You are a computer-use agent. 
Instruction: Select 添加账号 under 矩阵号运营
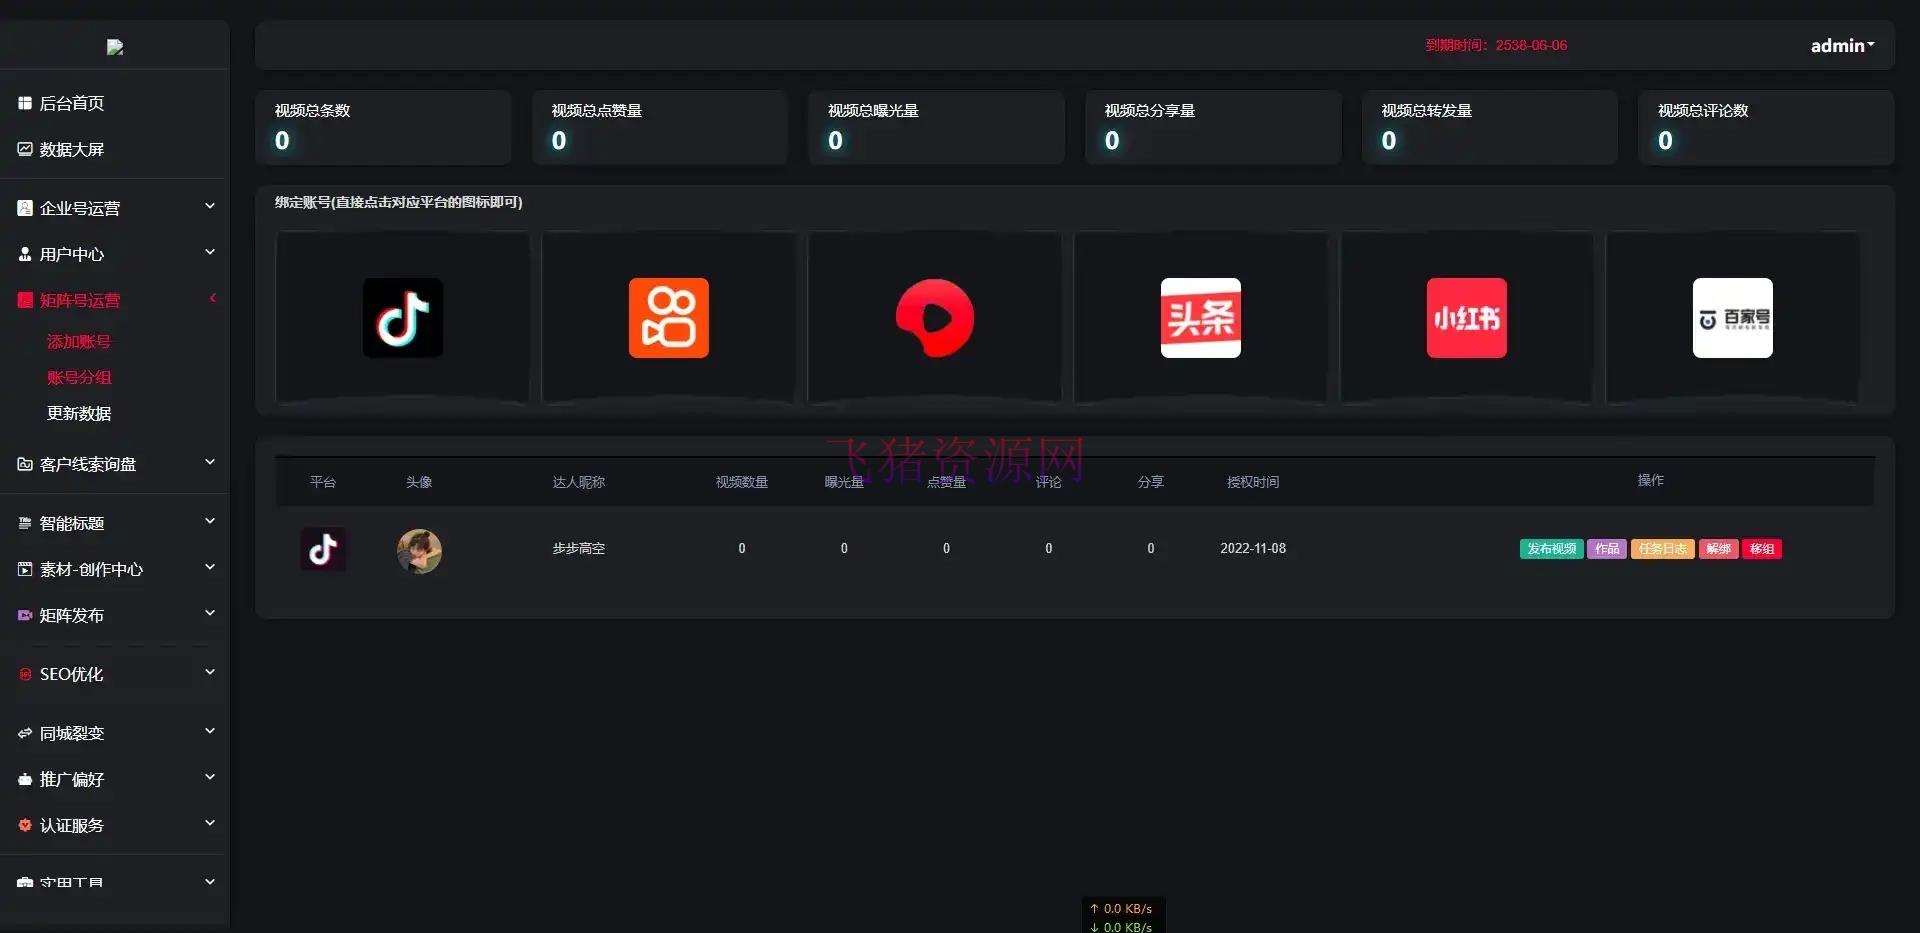tap(81, 341)
